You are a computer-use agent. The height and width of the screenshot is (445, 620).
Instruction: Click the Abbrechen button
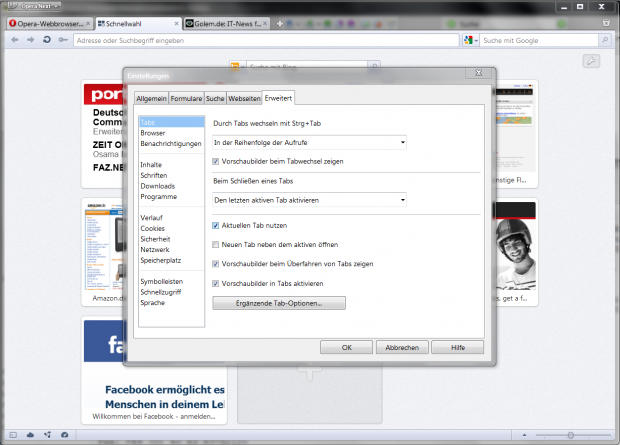pyautogui.click(x=402, y=347)
